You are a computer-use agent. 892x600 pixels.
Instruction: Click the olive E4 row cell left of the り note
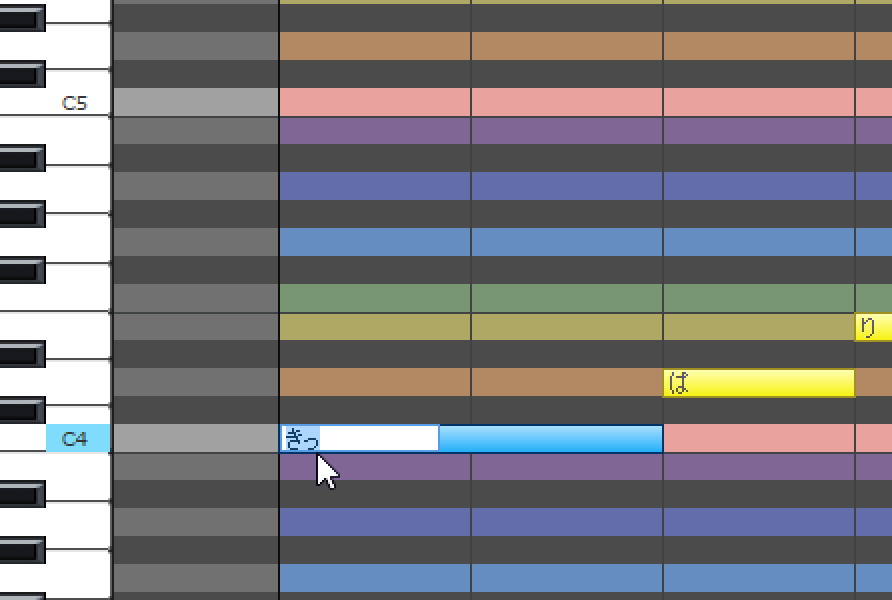pos(758,327)
